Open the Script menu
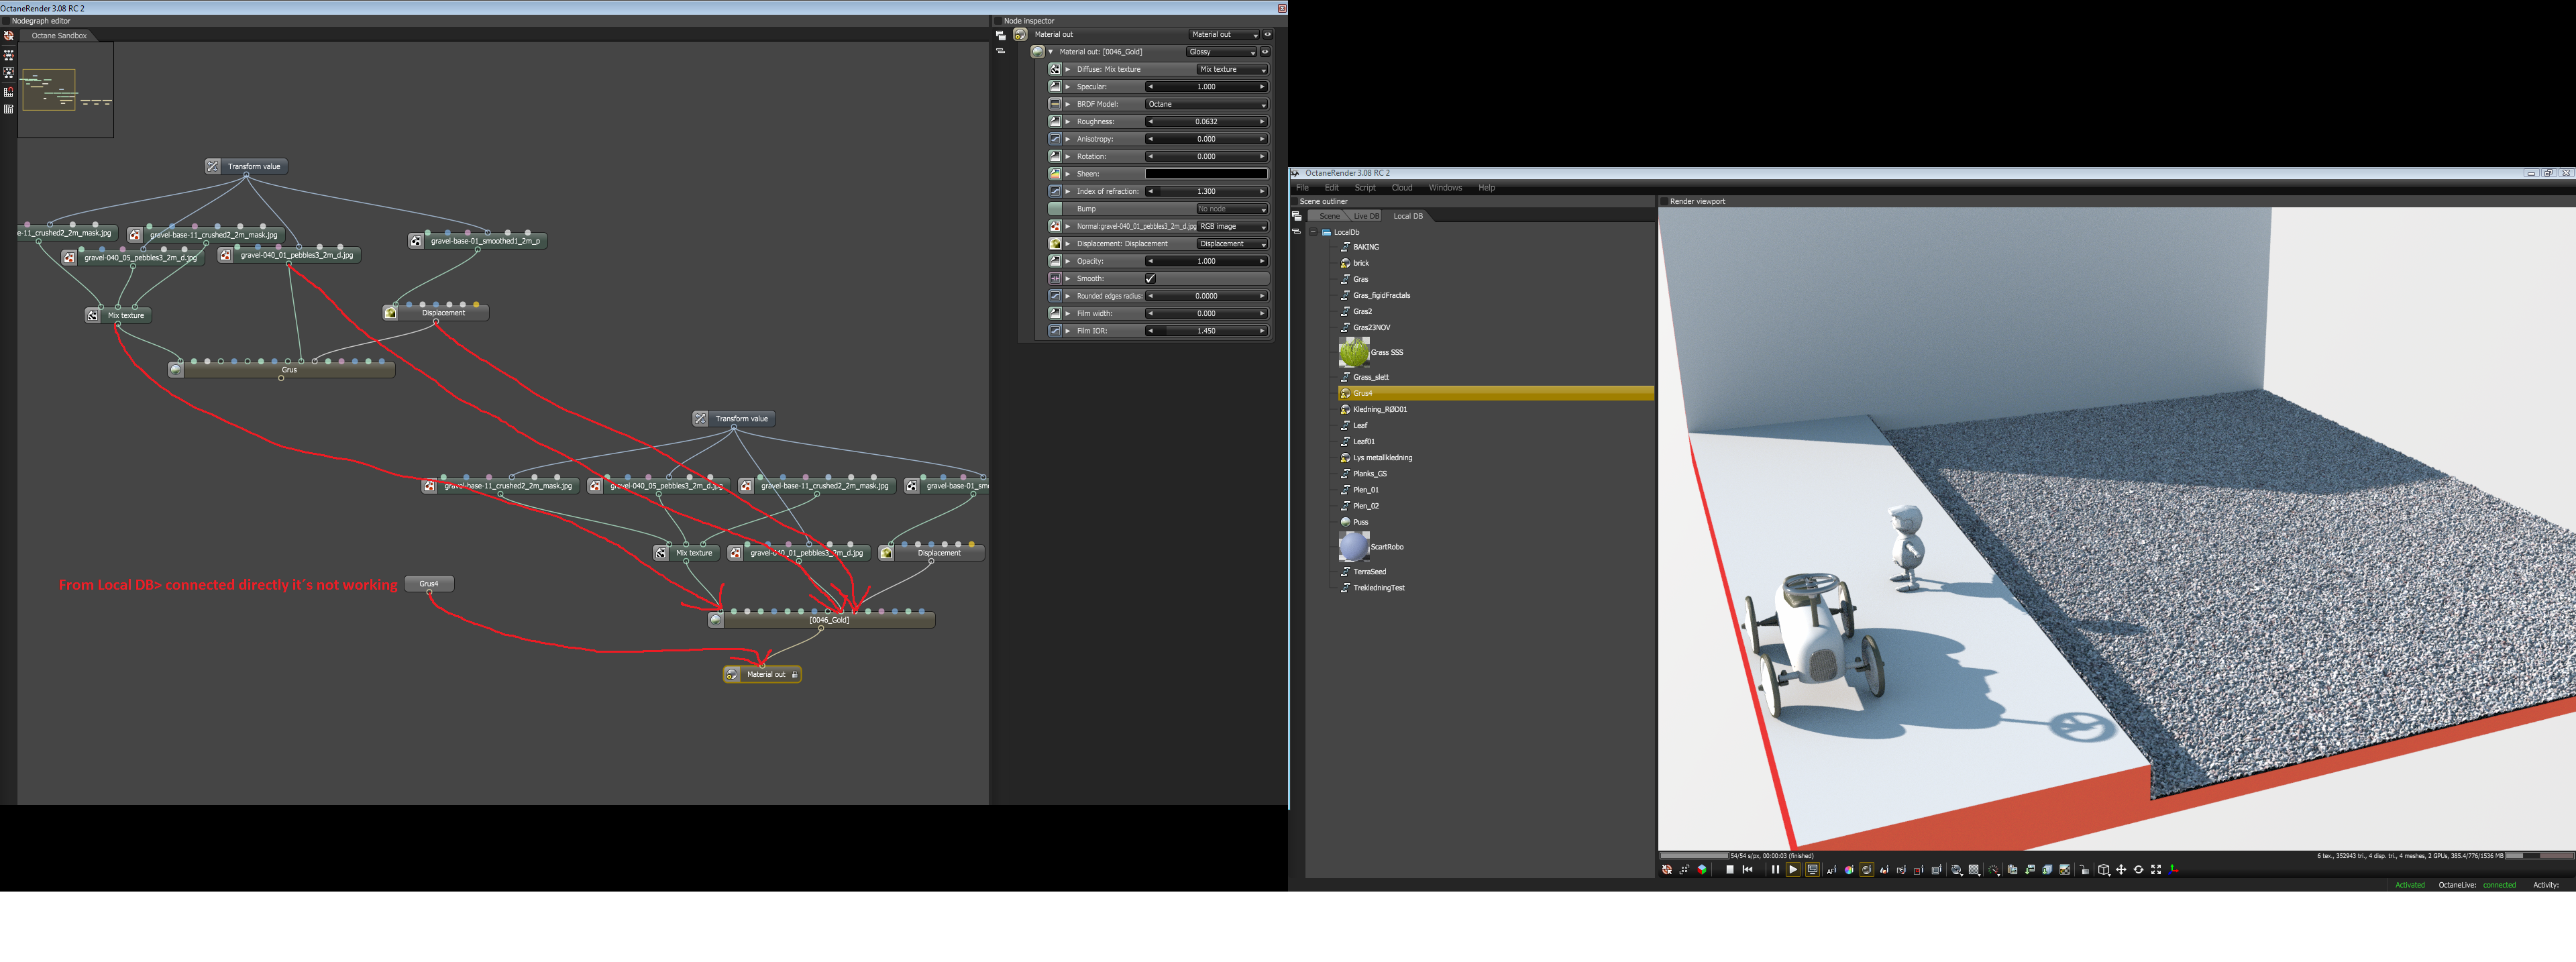This screenshot has width=2576, height=962. [x=1364, y=188]
